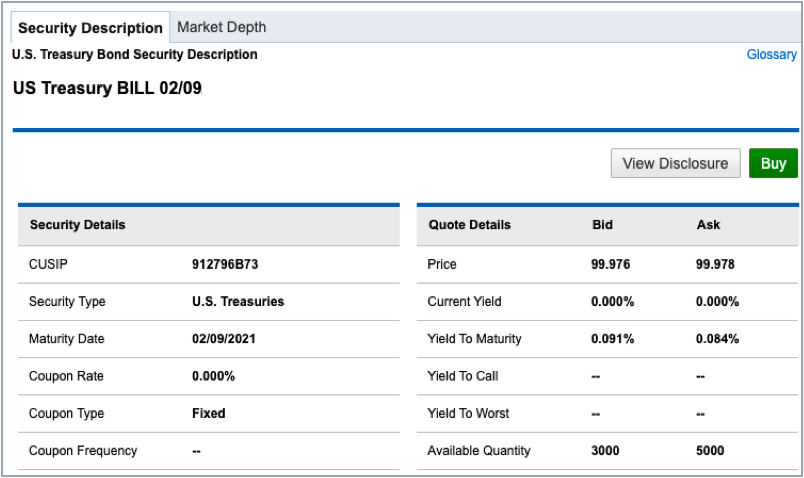Select the Maturity Date value 02/09/2021
Image resolution: width=804 pixels, height=478 pixels.
tap(227, 339)
